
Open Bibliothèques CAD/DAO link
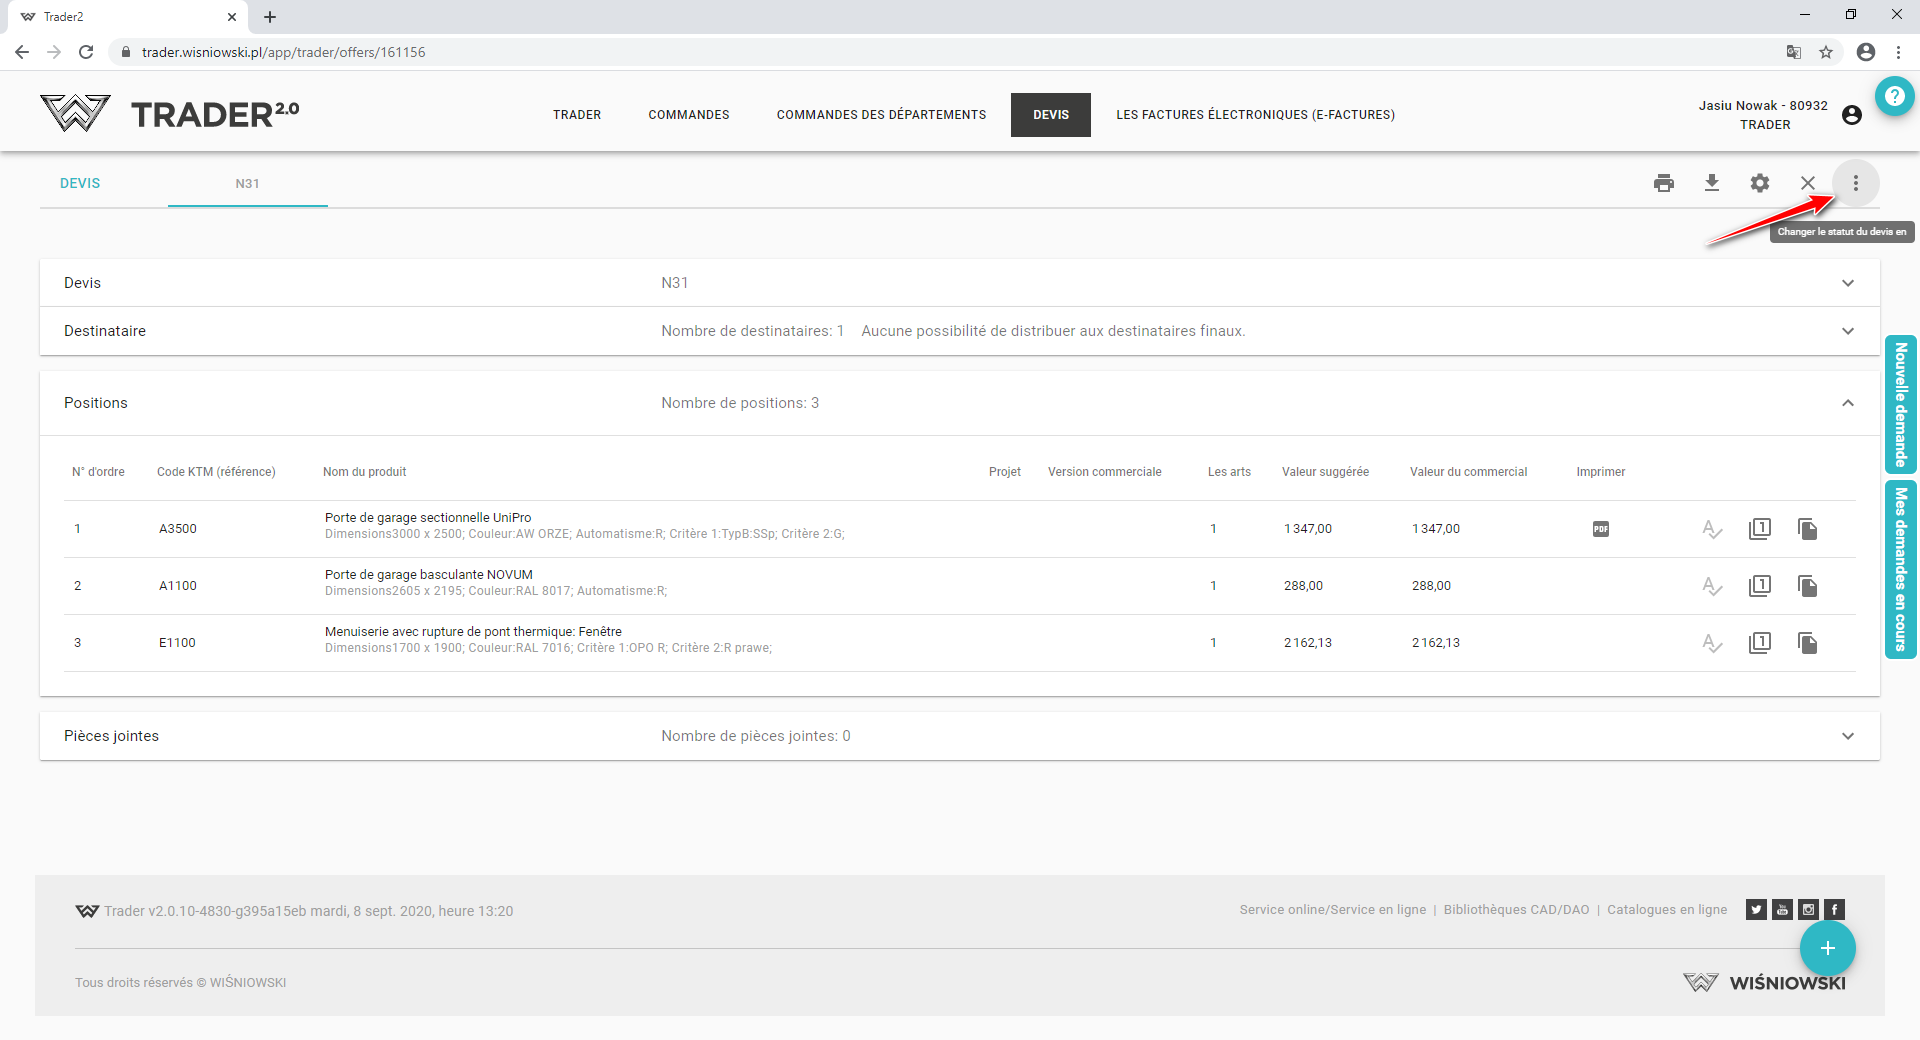[1516, 910]
